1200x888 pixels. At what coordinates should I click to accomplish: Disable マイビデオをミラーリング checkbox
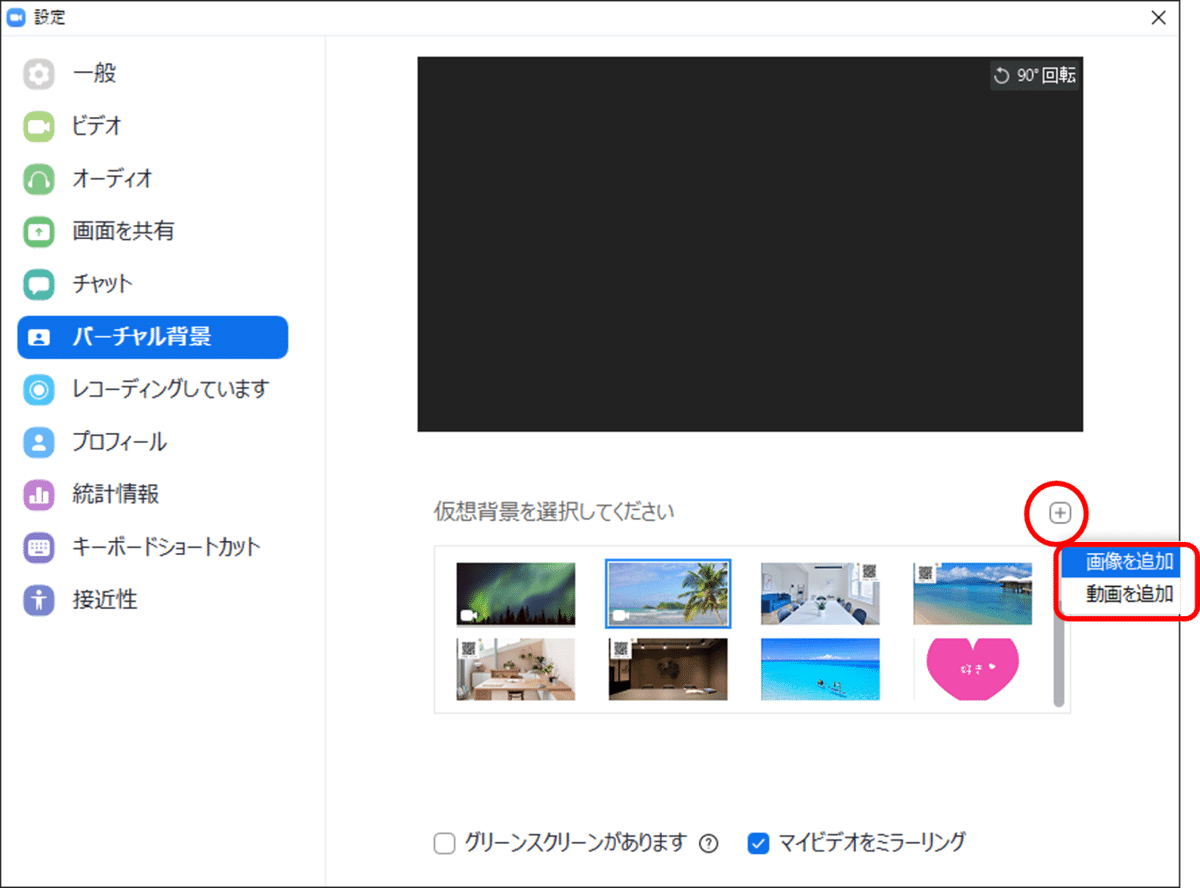(x=757, y=843)
